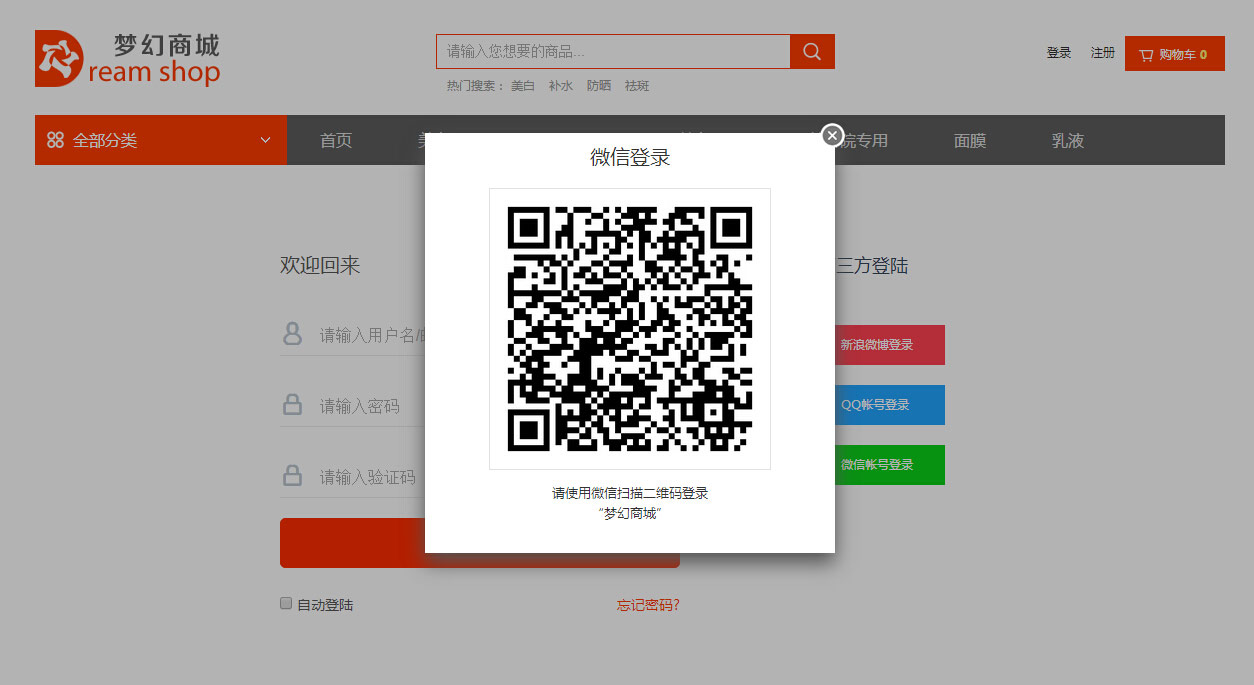The height and width of the screenshot is (685, 1254).
Task: Select hot search term 补水
Action: [561, 86]
